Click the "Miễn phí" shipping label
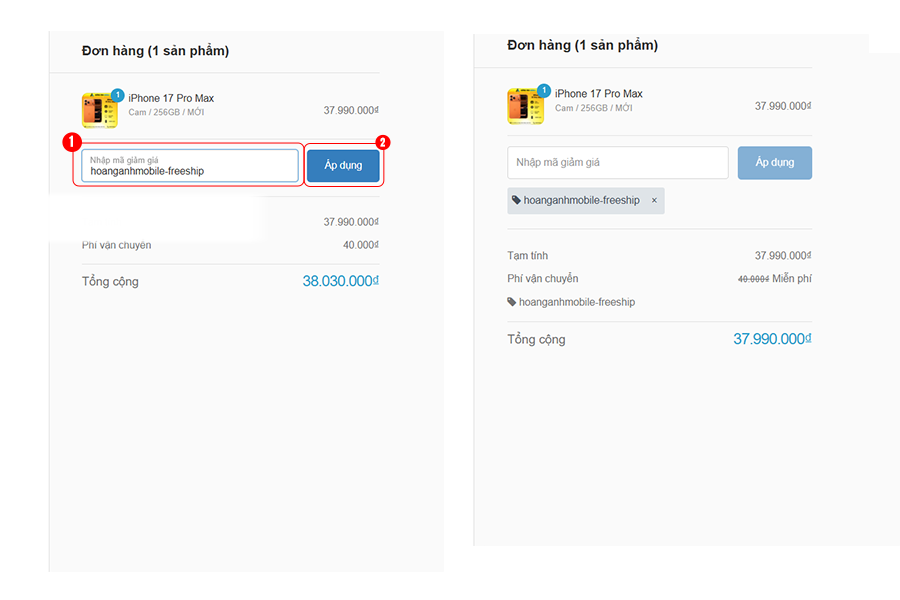The width and height of the screenshot is (900, 600). pyautogui.click(x=791, y=278)
